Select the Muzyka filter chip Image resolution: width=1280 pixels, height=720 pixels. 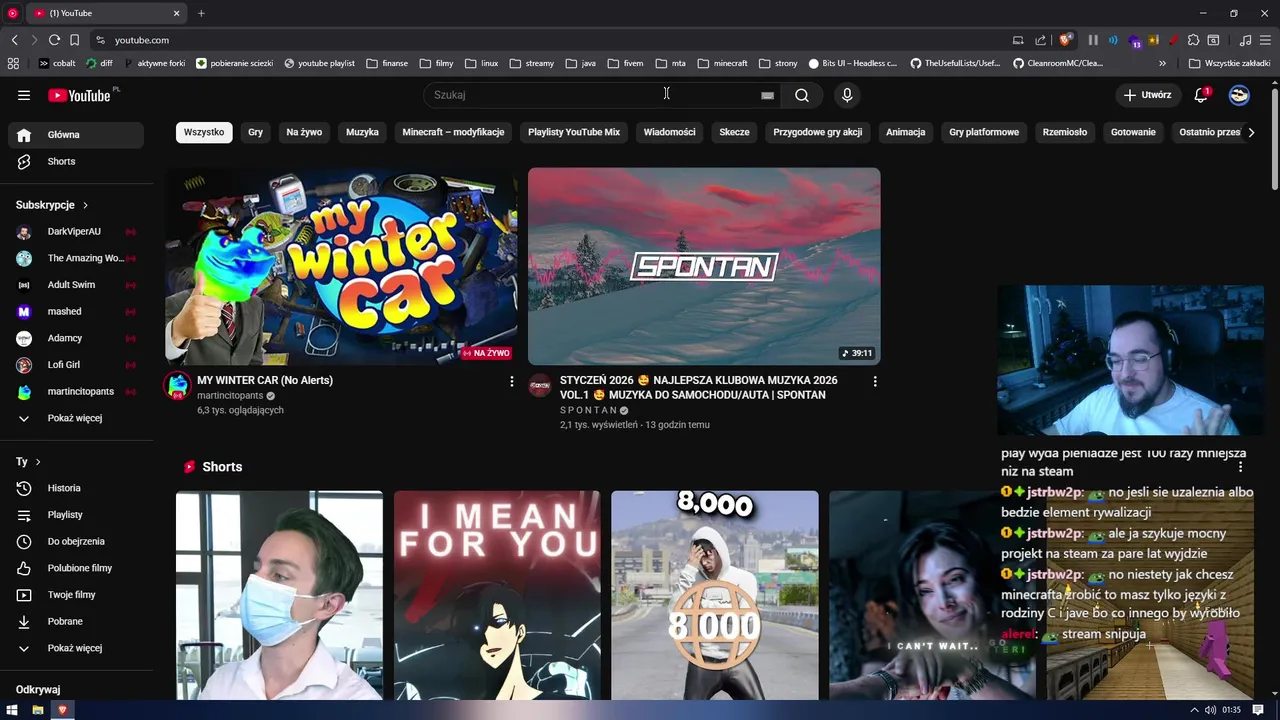tap(362, 132)
